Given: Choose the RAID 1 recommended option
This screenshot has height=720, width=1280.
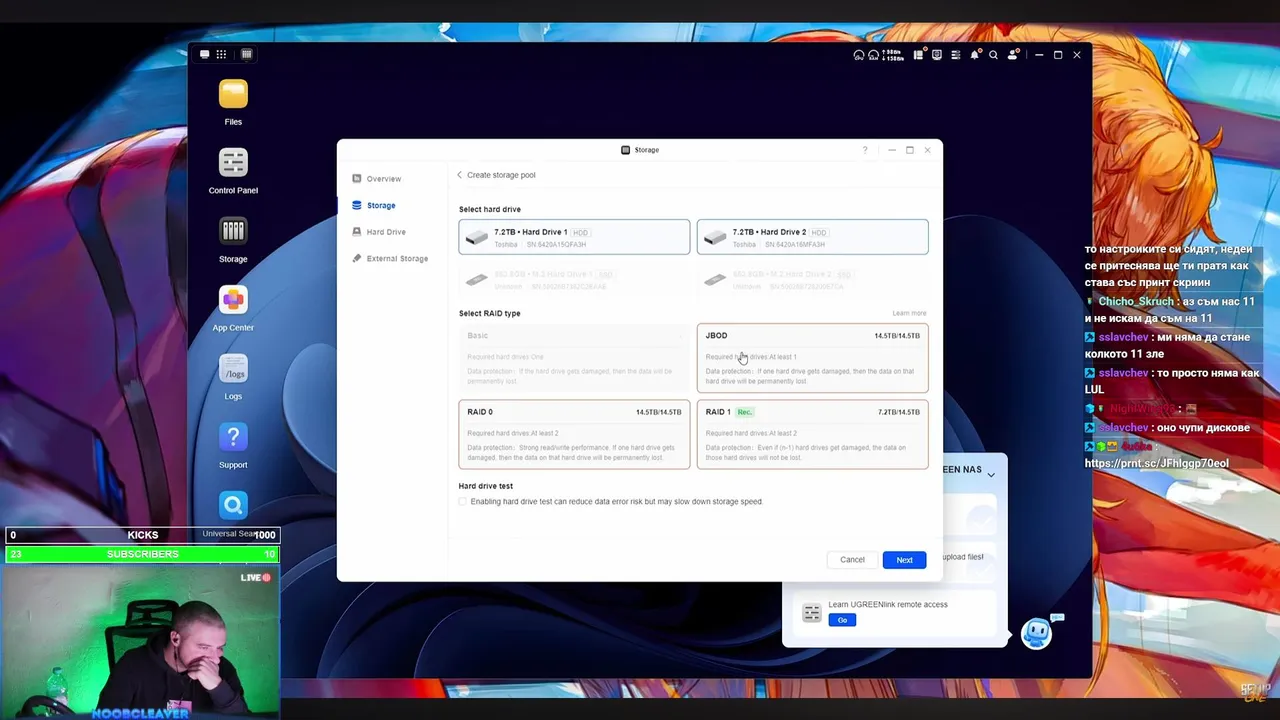Looking at the screenshot, I should click(x=812, y=434).
